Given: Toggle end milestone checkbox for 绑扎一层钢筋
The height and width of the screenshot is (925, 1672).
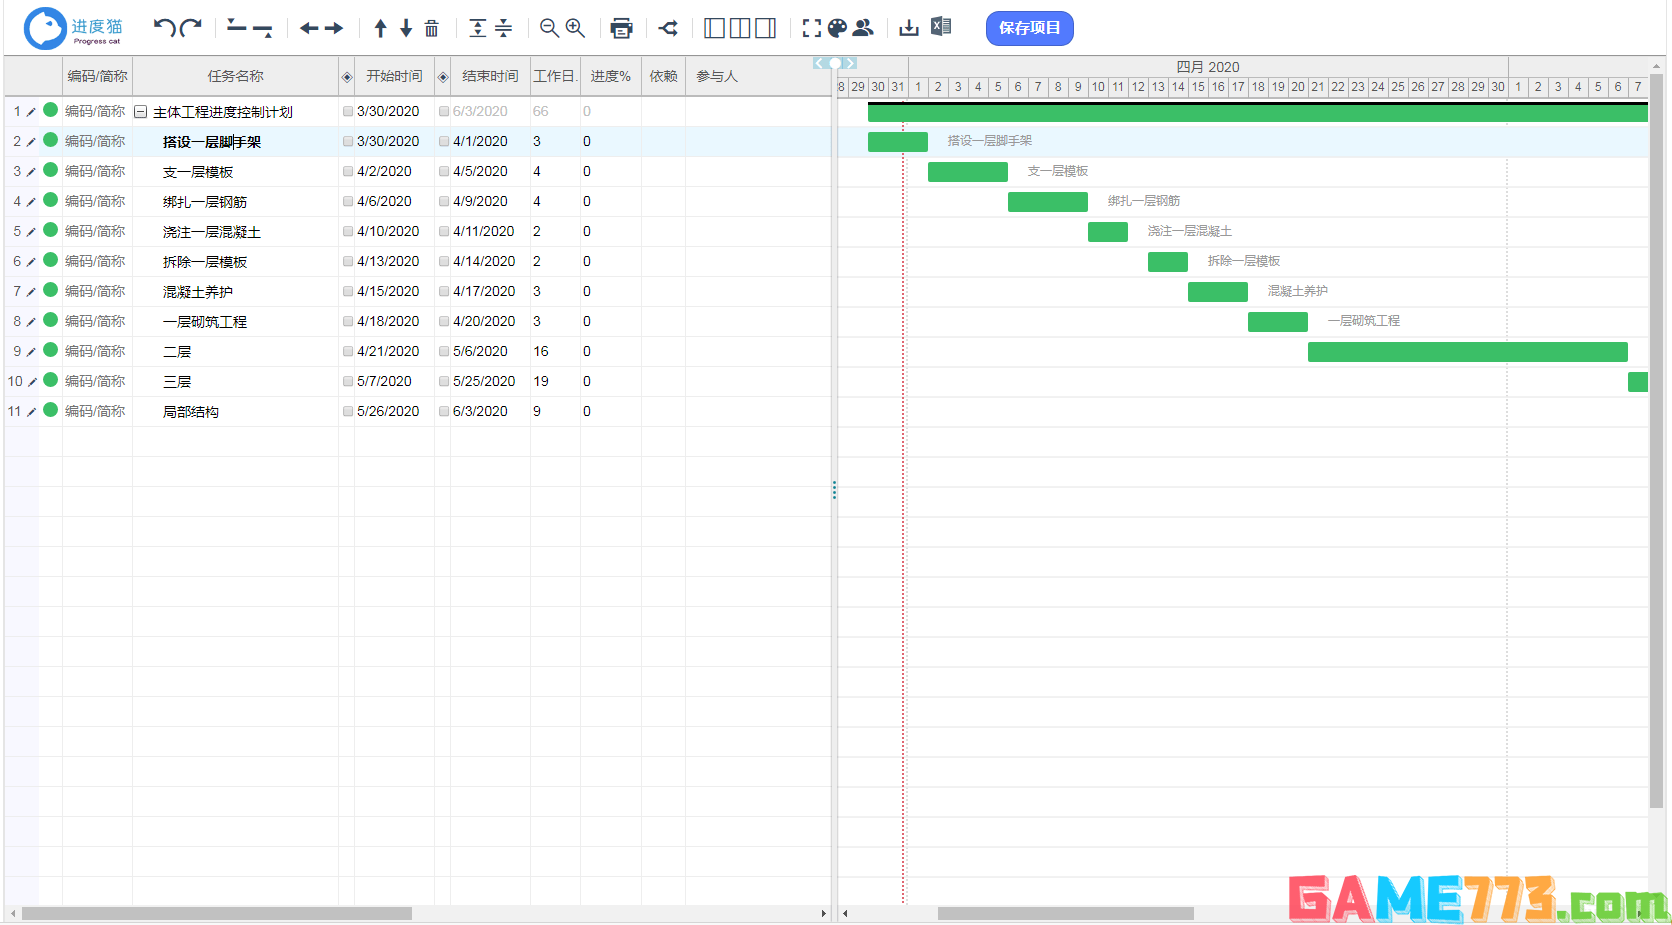Looking at the screenshot, I should point(444,202).
